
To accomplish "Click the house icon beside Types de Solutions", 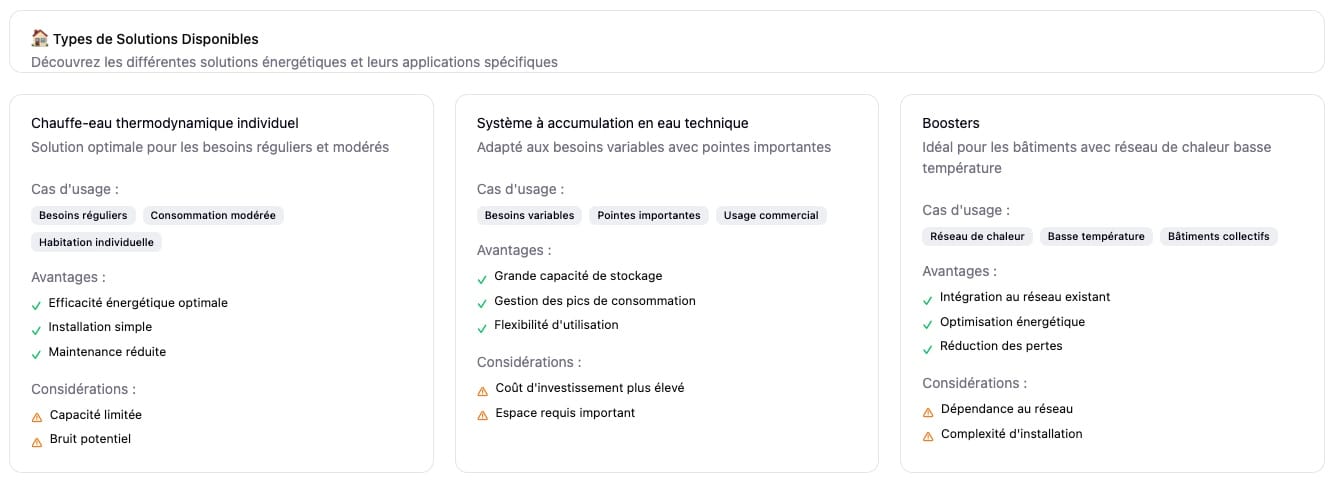I will coord(40,39).
